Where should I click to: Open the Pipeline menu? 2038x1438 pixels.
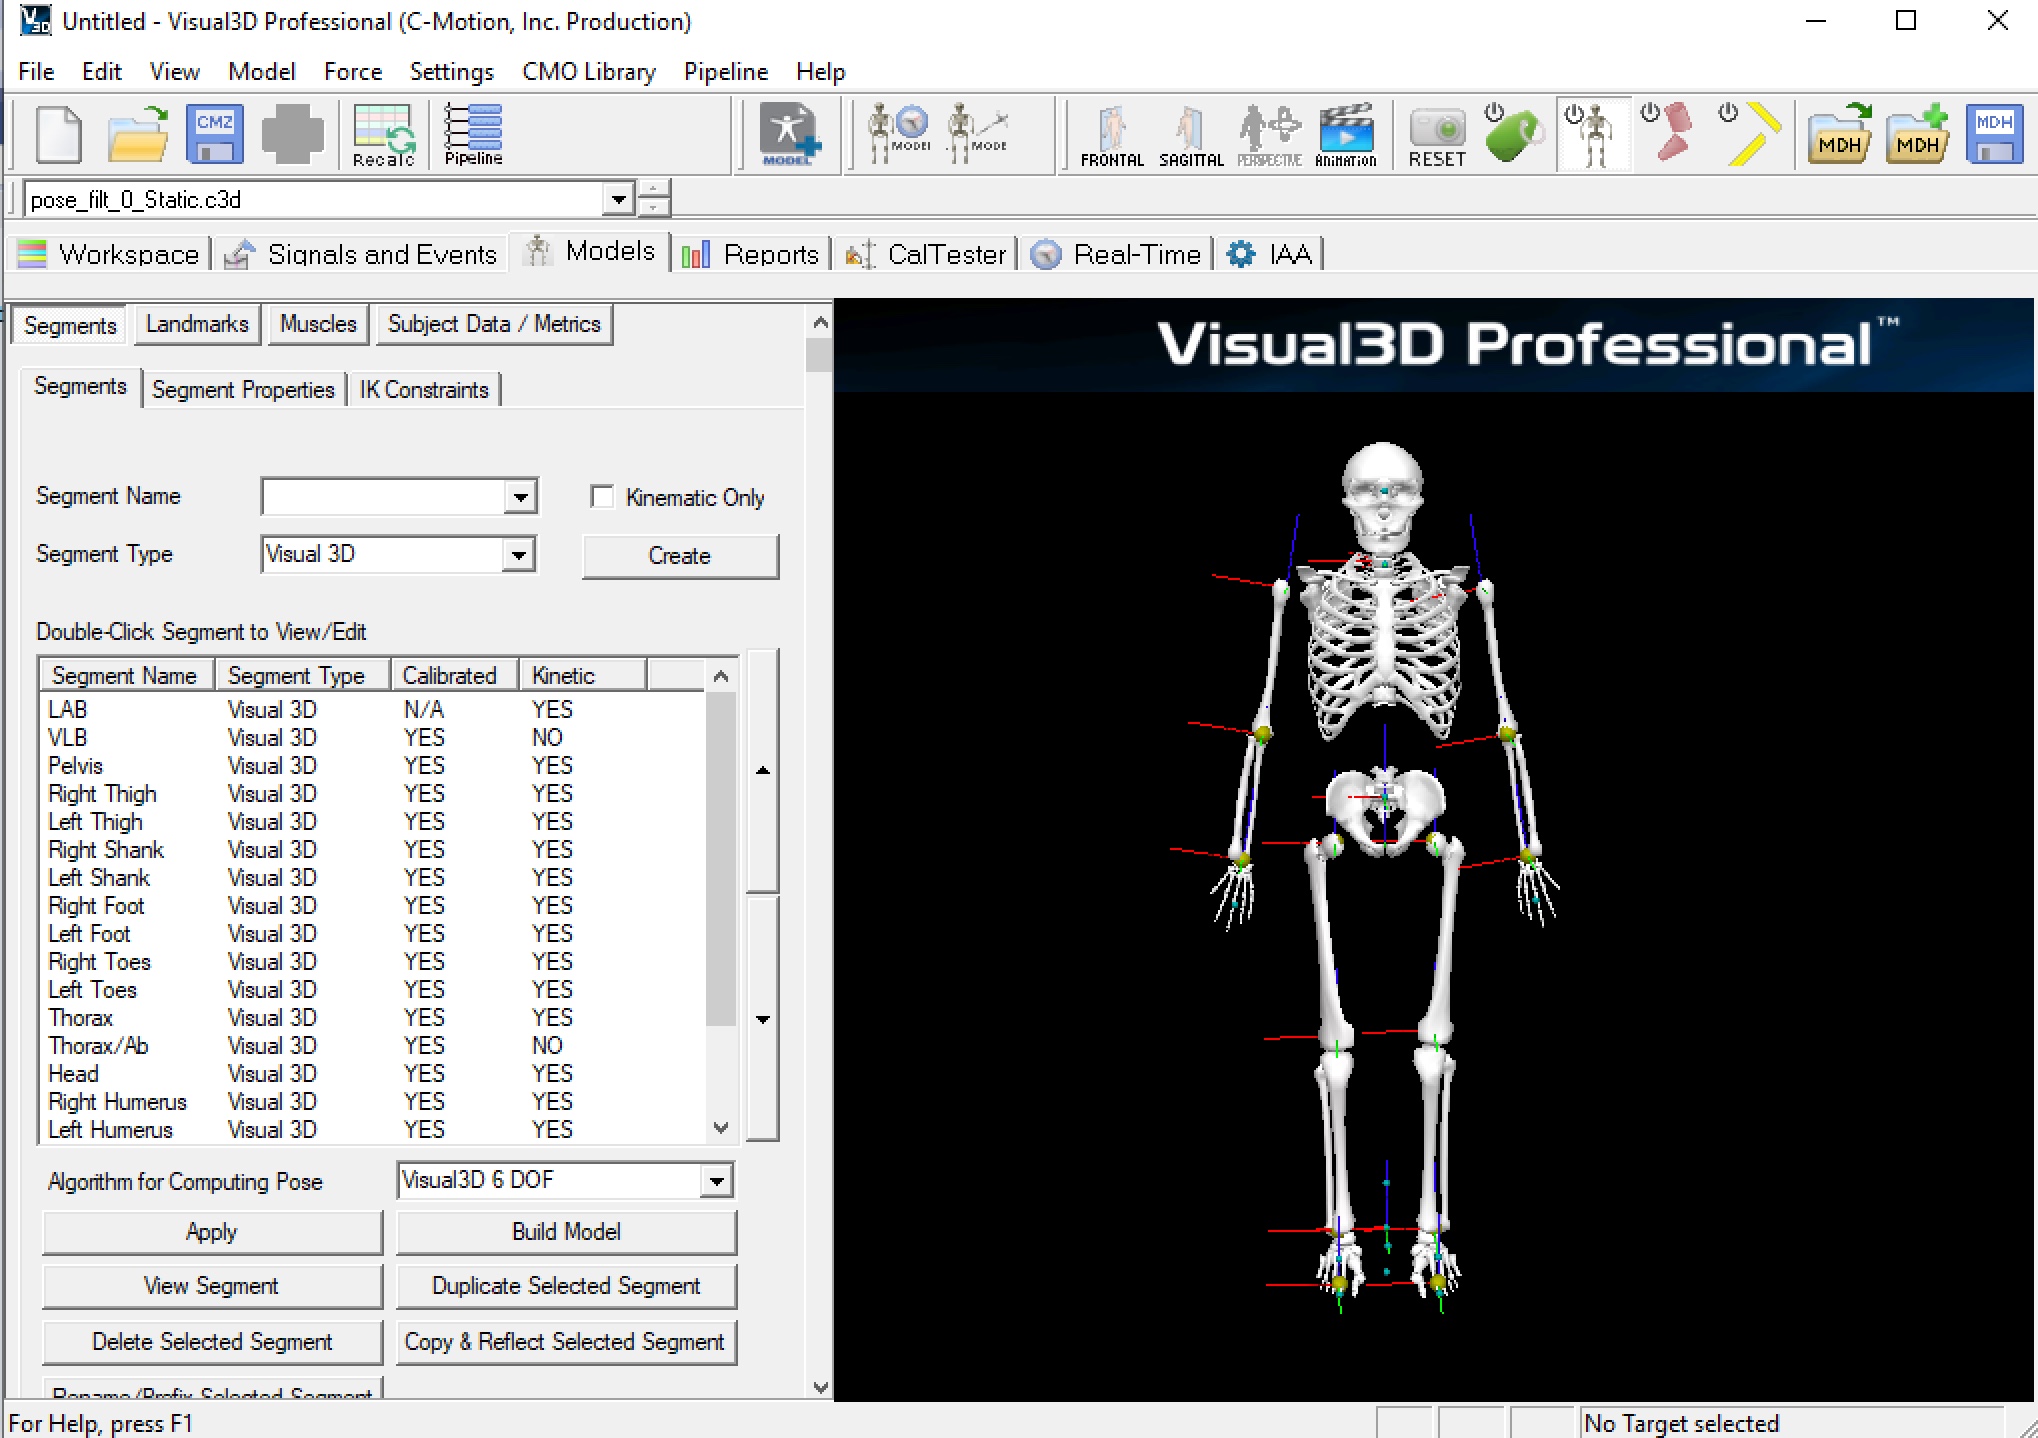[726, 72]
